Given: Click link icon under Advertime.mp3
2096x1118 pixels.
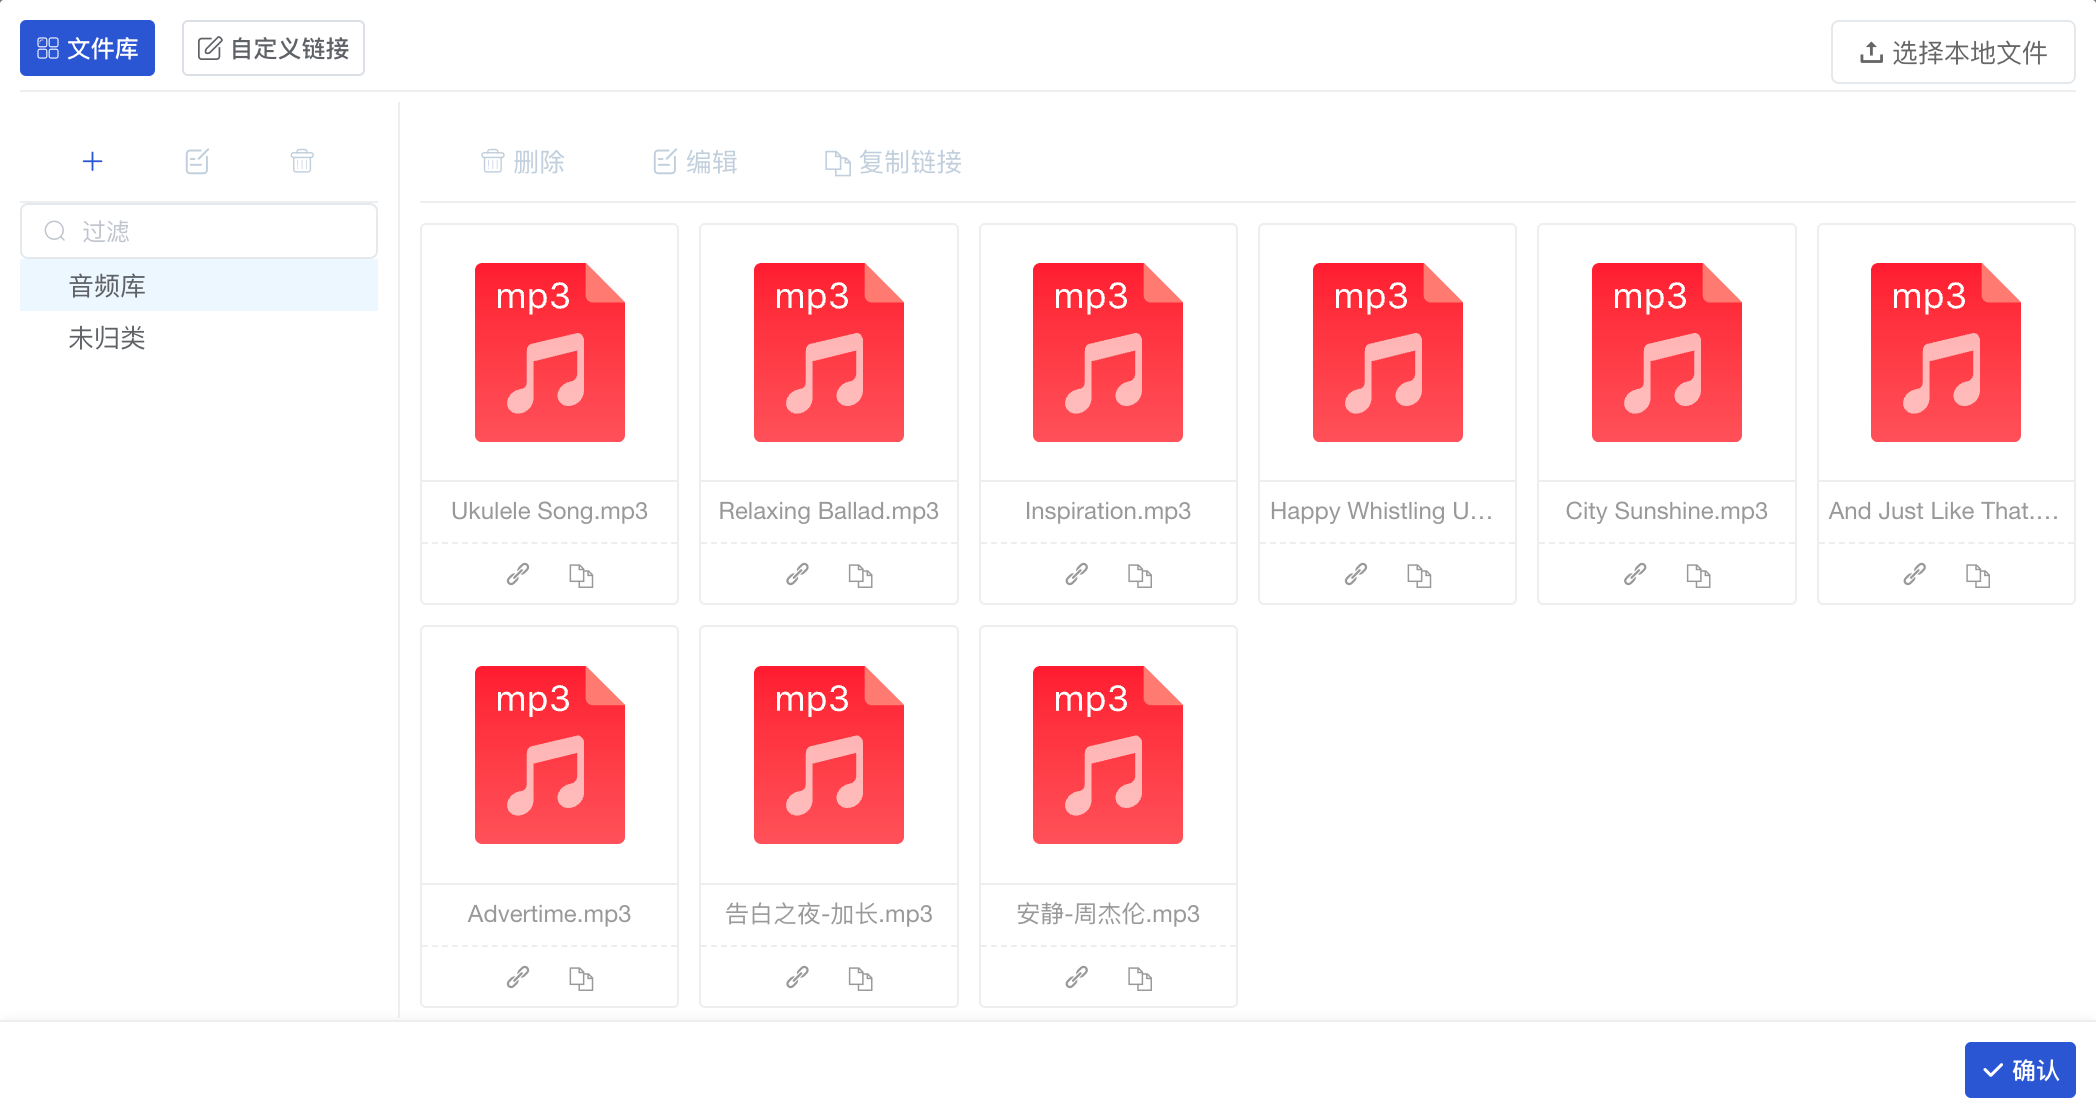Looking at the screenshot, I should [518, 978].
